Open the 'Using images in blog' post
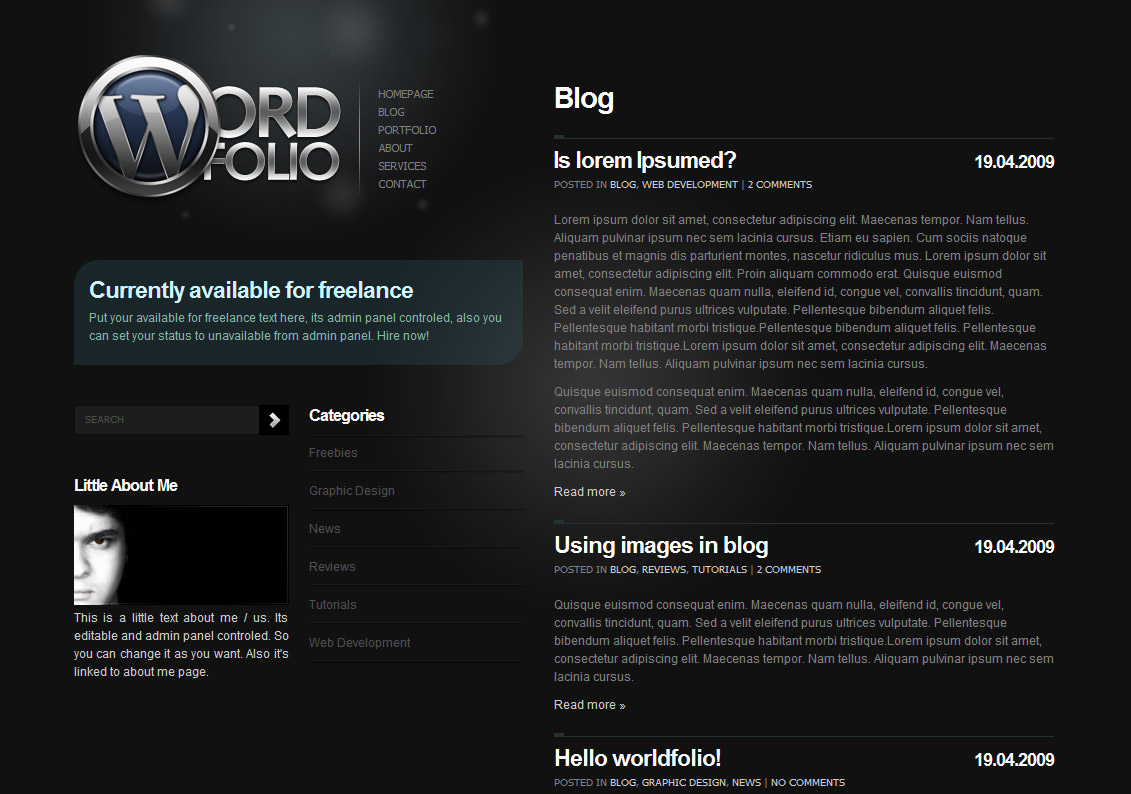 click(x=661, y=545)
